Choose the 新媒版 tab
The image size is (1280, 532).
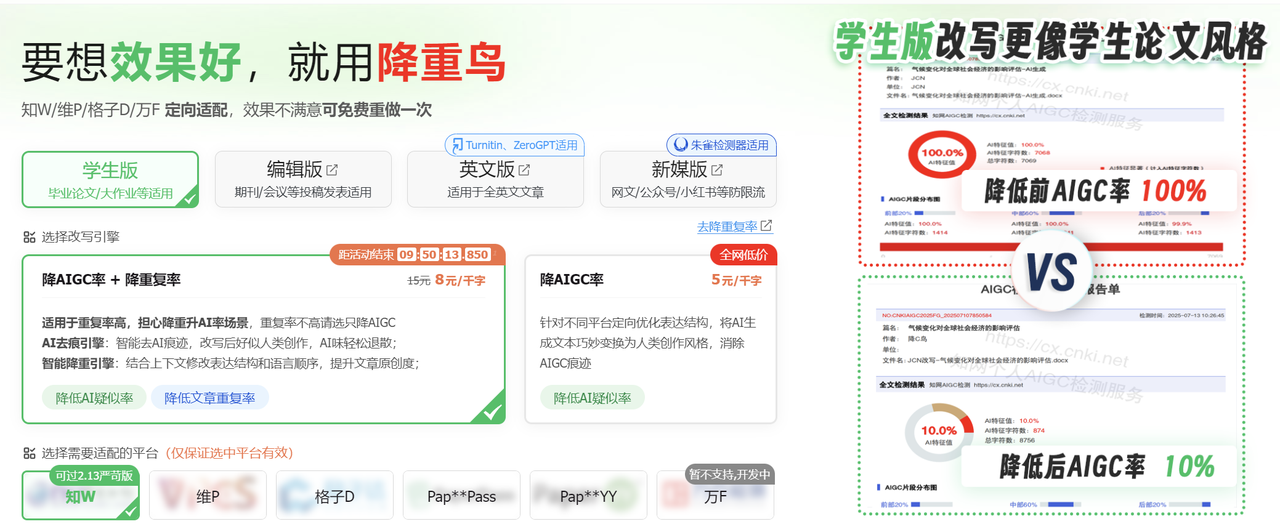click(x=688, y=179)
